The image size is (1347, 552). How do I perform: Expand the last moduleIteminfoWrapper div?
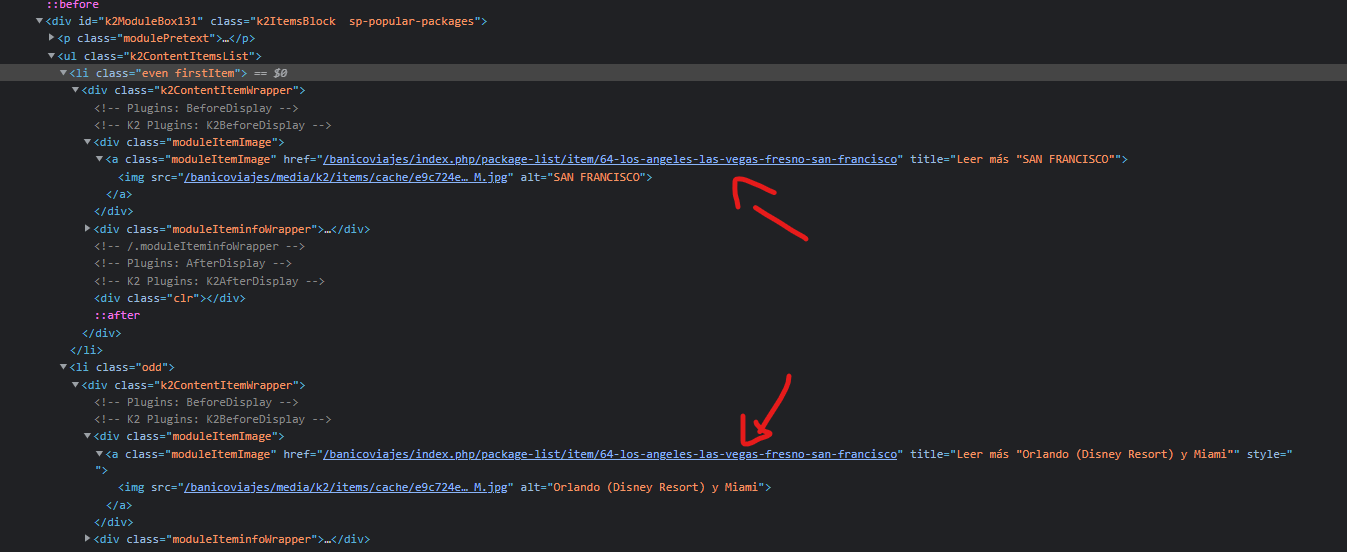[88, 540]
